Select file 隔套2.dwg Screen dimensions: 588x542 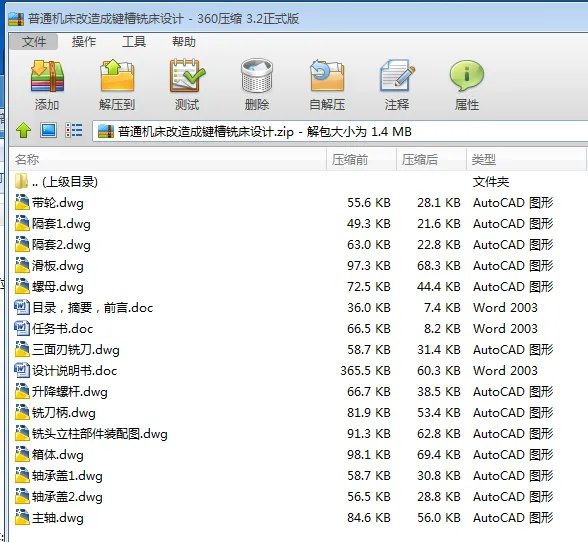298,245
